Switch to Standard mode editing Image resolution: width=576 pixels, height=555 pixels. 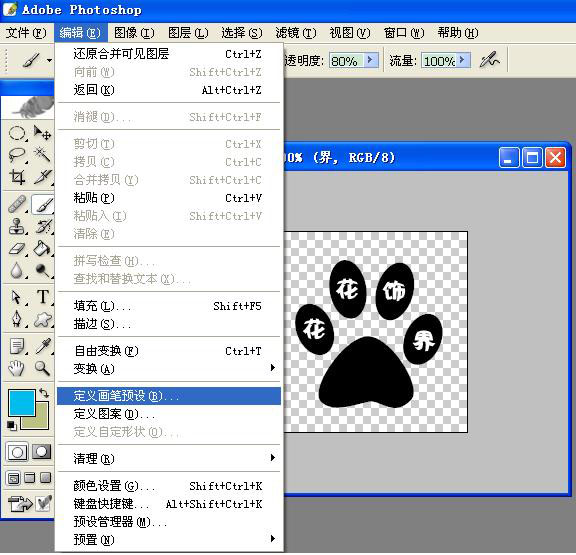17,452
